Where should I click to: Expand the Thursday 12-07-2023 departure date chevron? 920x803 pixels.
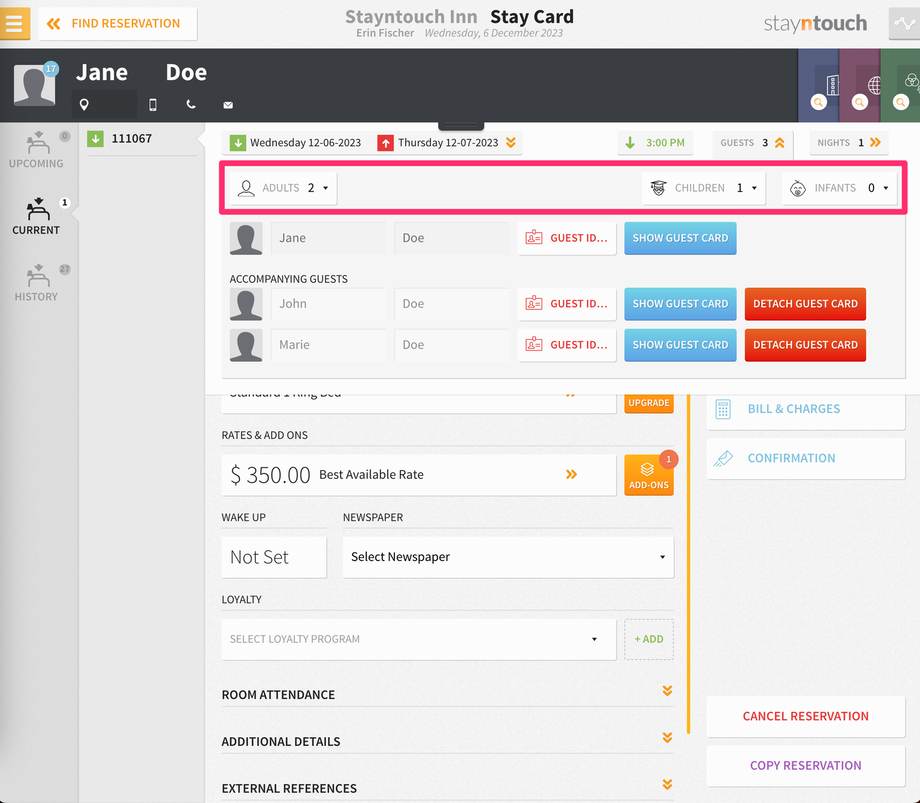pyautogui.click(x=511, y=143)
